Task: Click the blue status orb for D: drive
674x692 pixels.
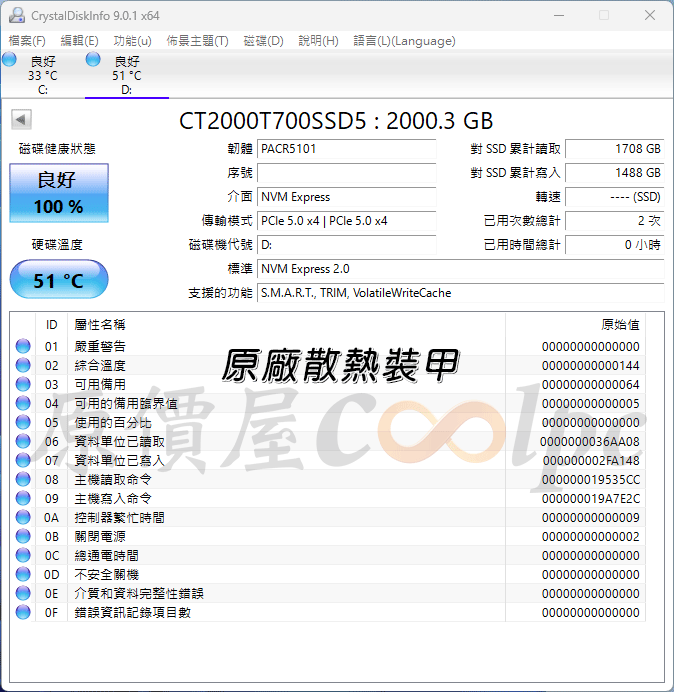Action: [x=93, y=59]
